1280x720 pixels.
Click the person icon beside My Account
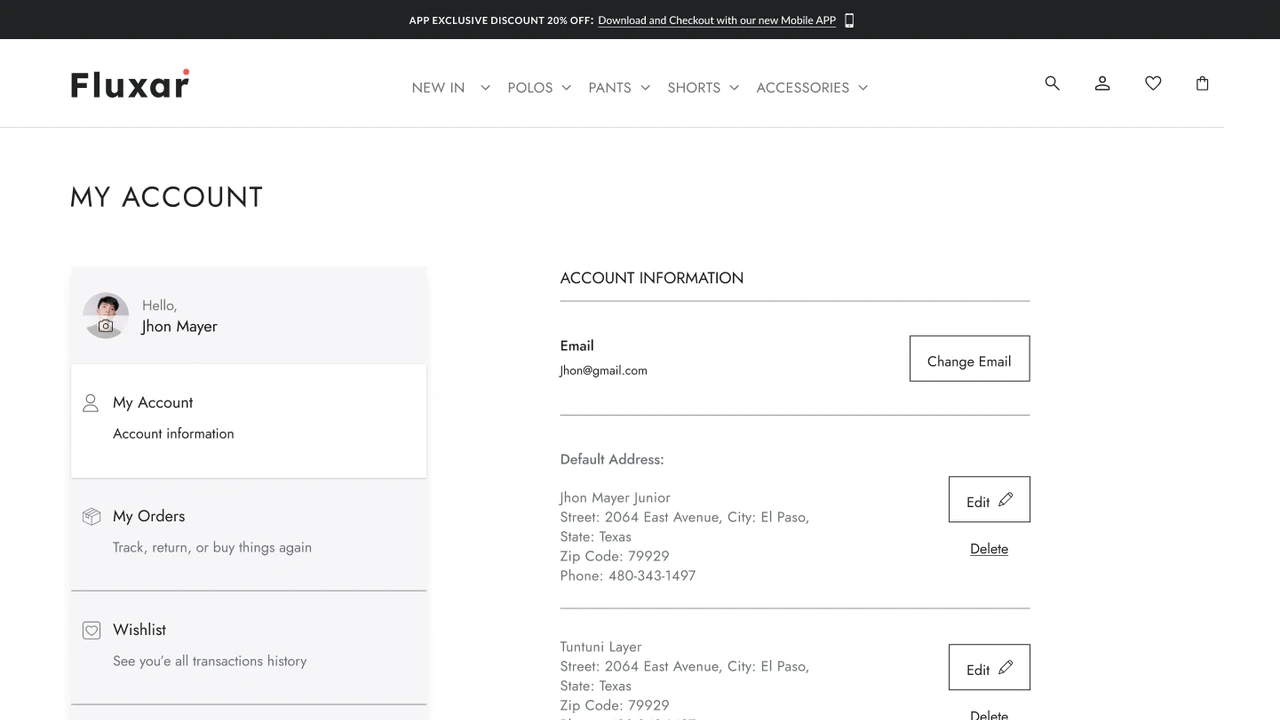tap(91, 402)
